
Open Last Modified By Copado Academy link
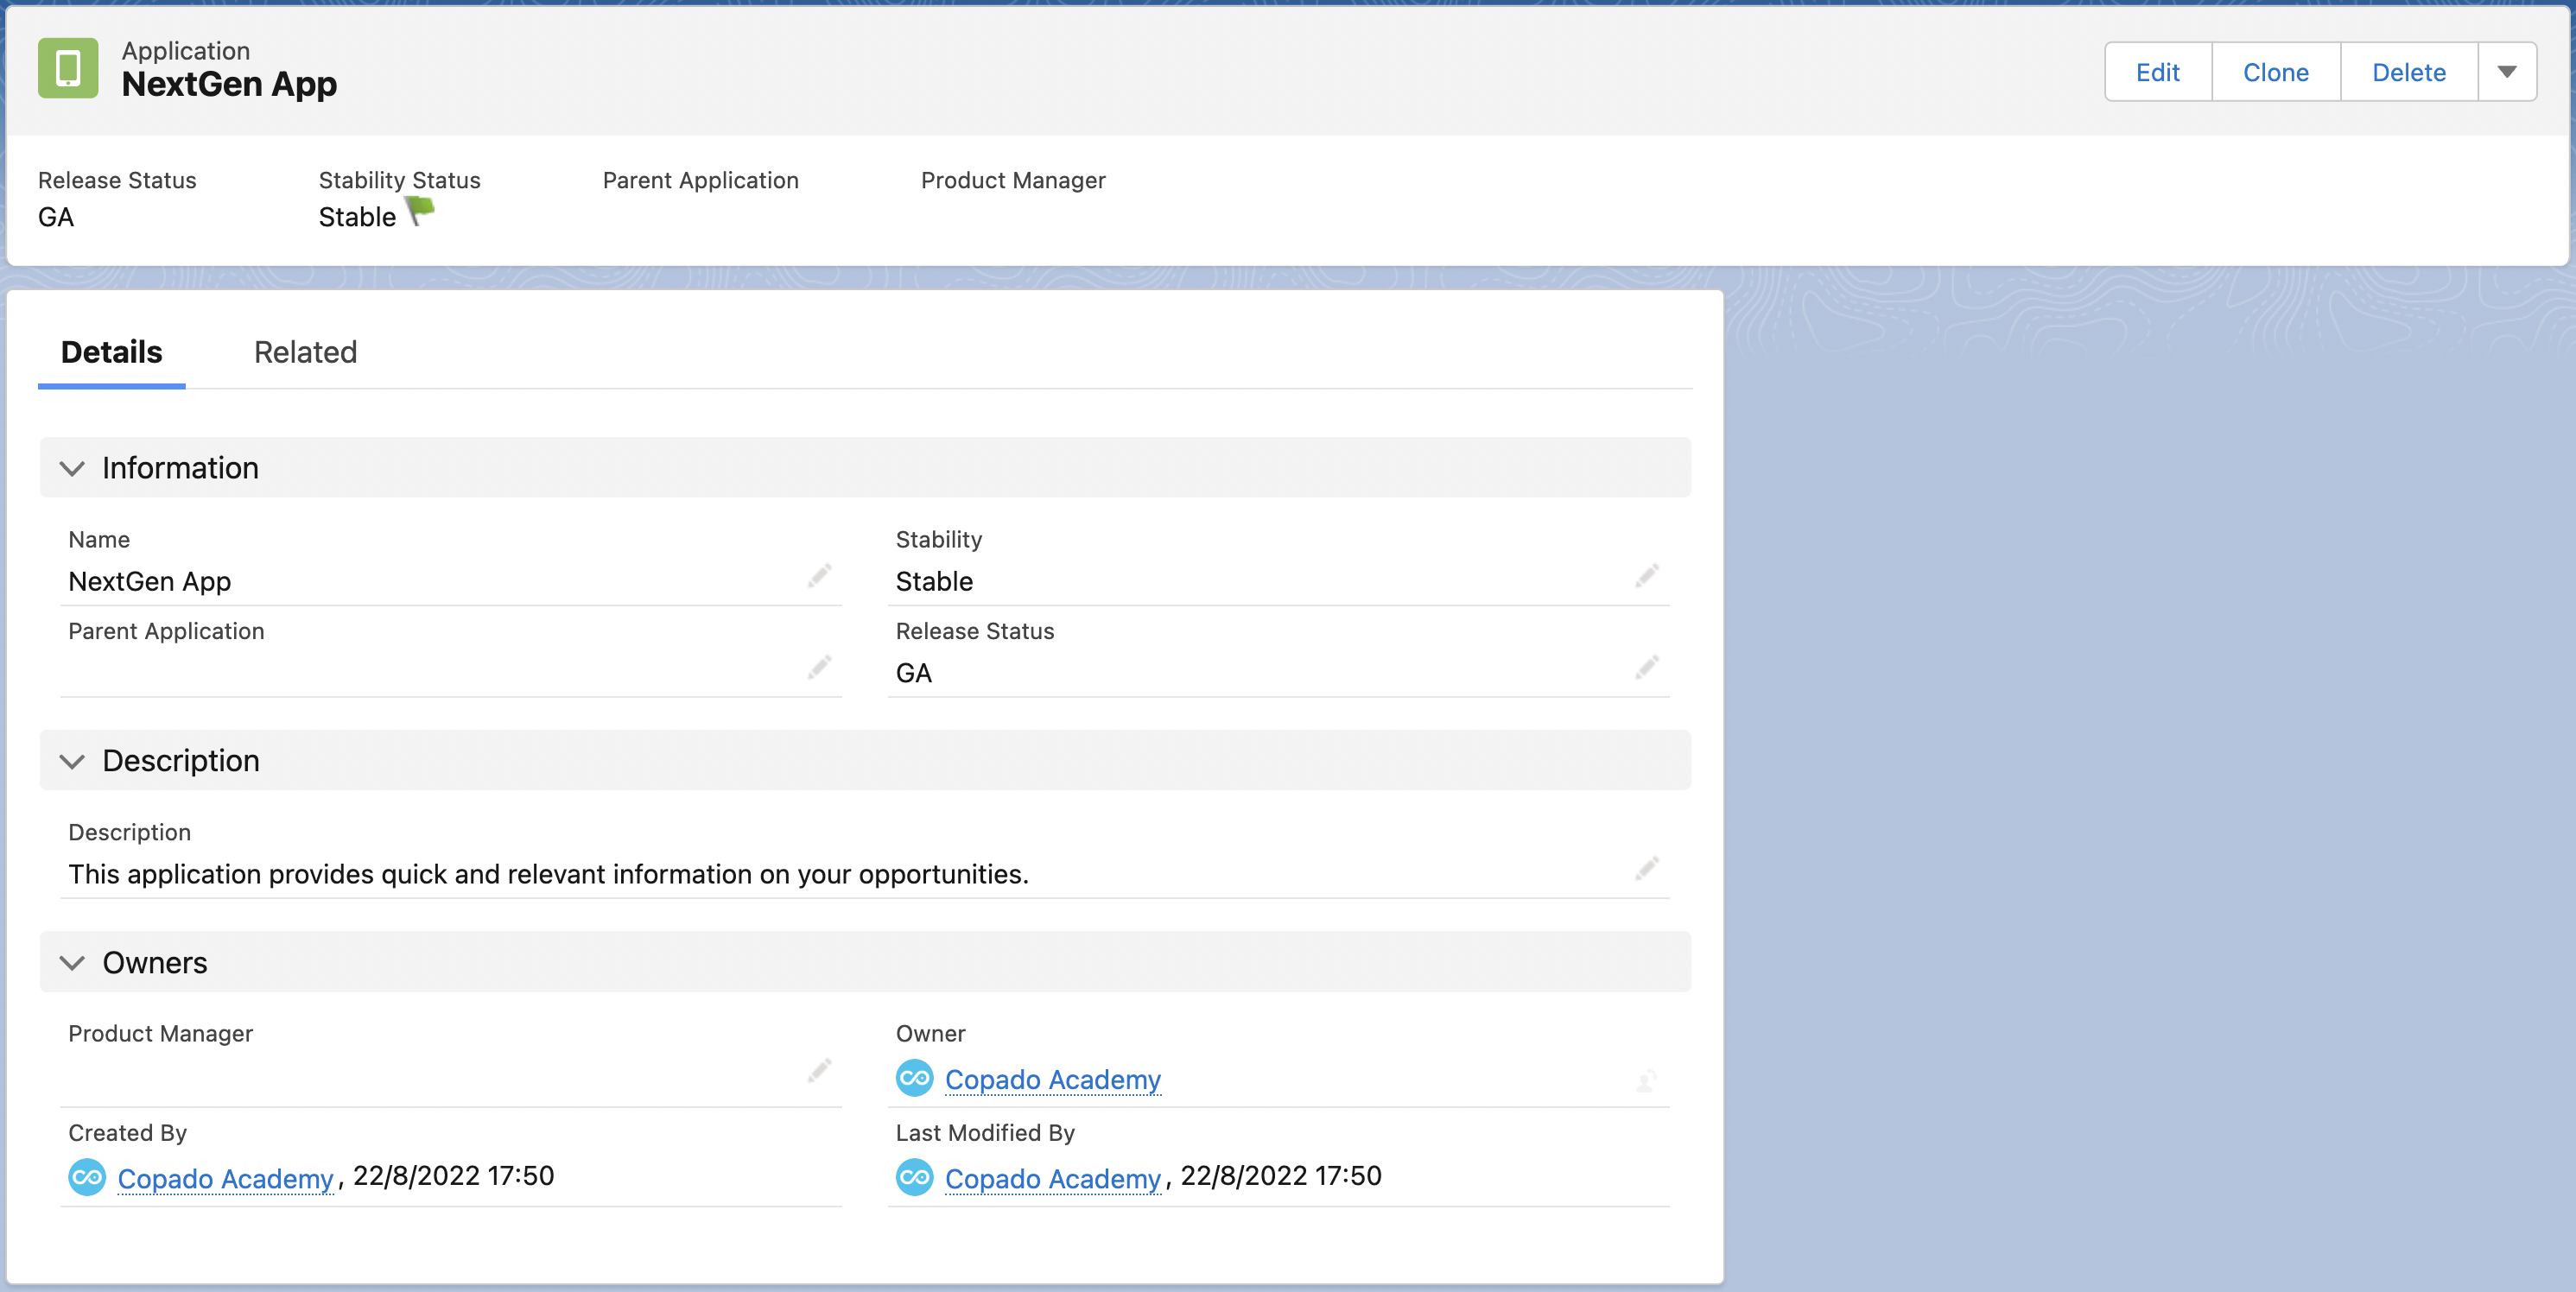pyautogui.click(x=1053, y=1179)
